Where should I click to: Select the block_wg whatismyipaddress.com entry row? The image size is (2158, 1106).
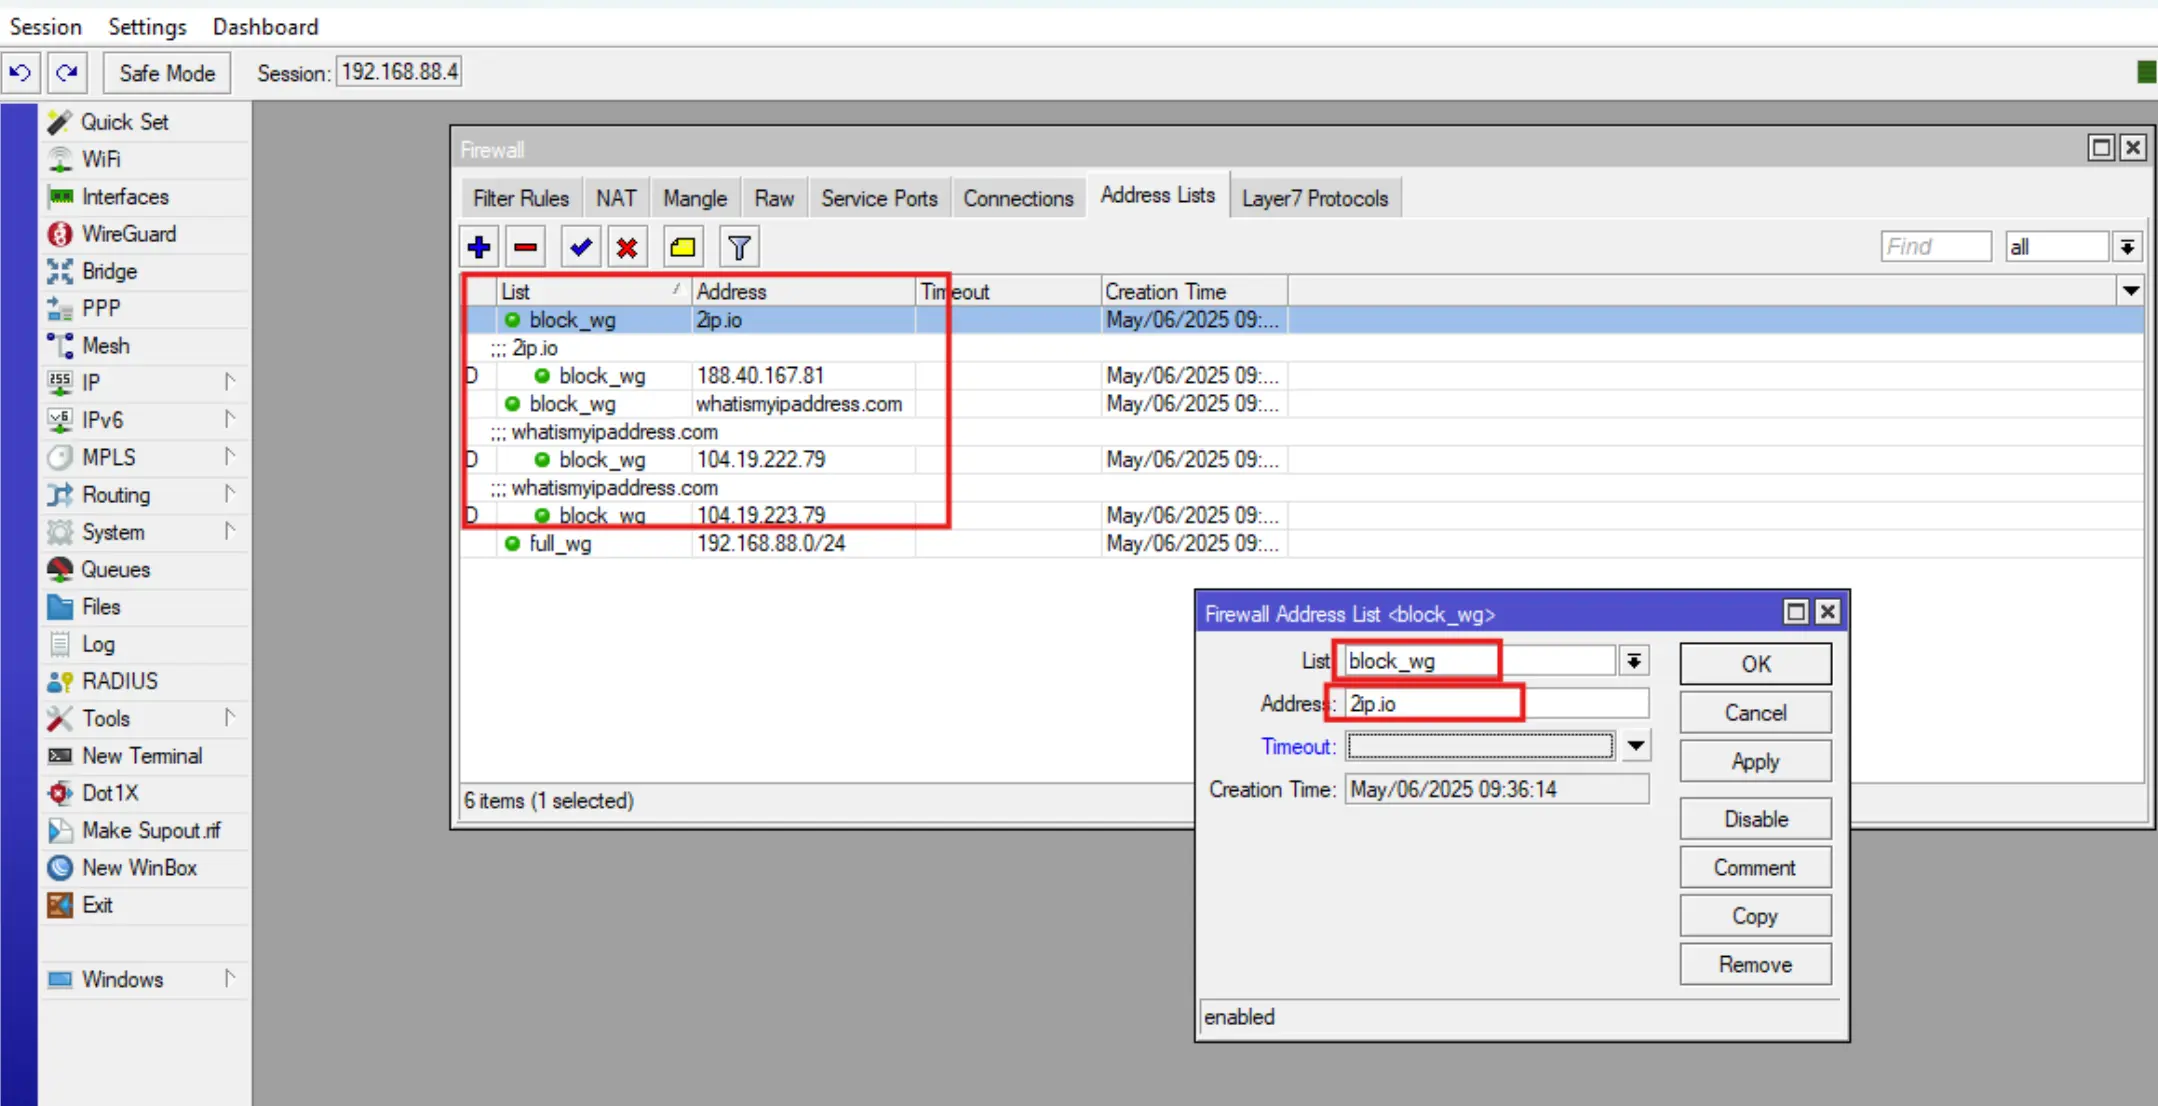[1302, 404]
